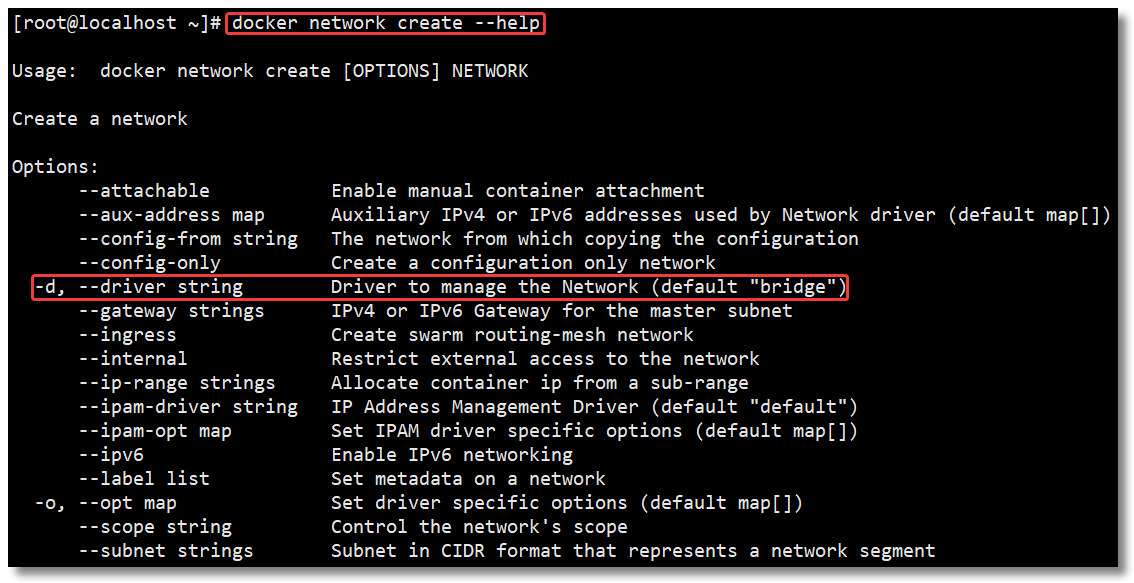Click the -o, --opt map option
Screen dimensions: 1134x583
(x=106, y=503)
